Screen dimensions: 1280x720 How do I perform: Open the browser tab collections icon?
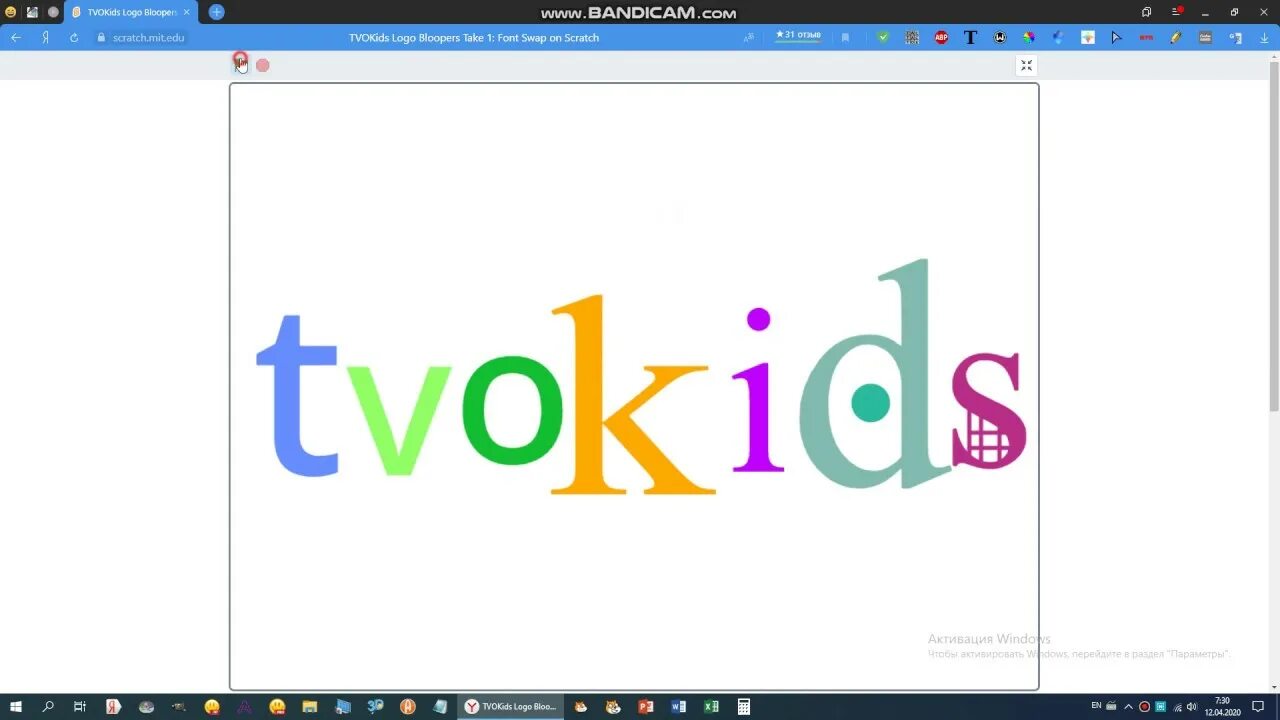(x=1146, y=12)
